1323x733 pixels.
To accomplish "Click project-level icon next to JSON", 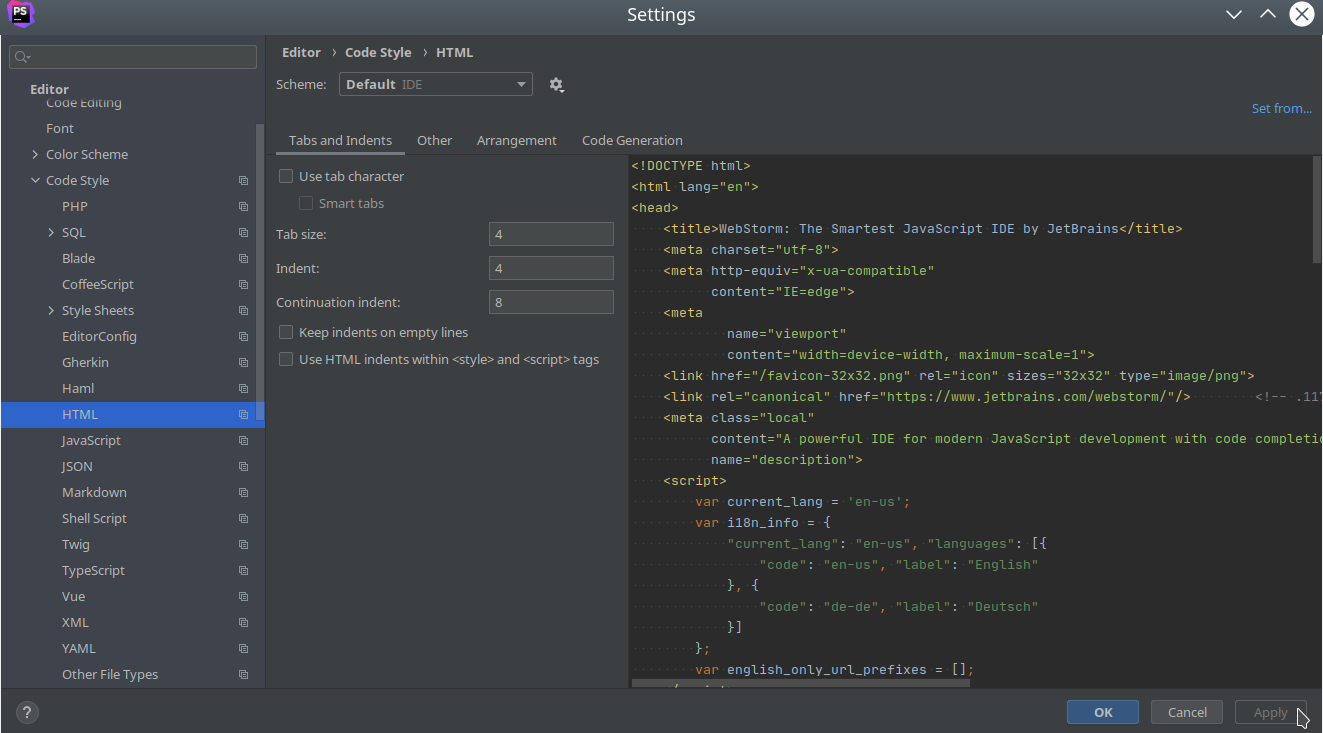I will click(x=243, y=467).
